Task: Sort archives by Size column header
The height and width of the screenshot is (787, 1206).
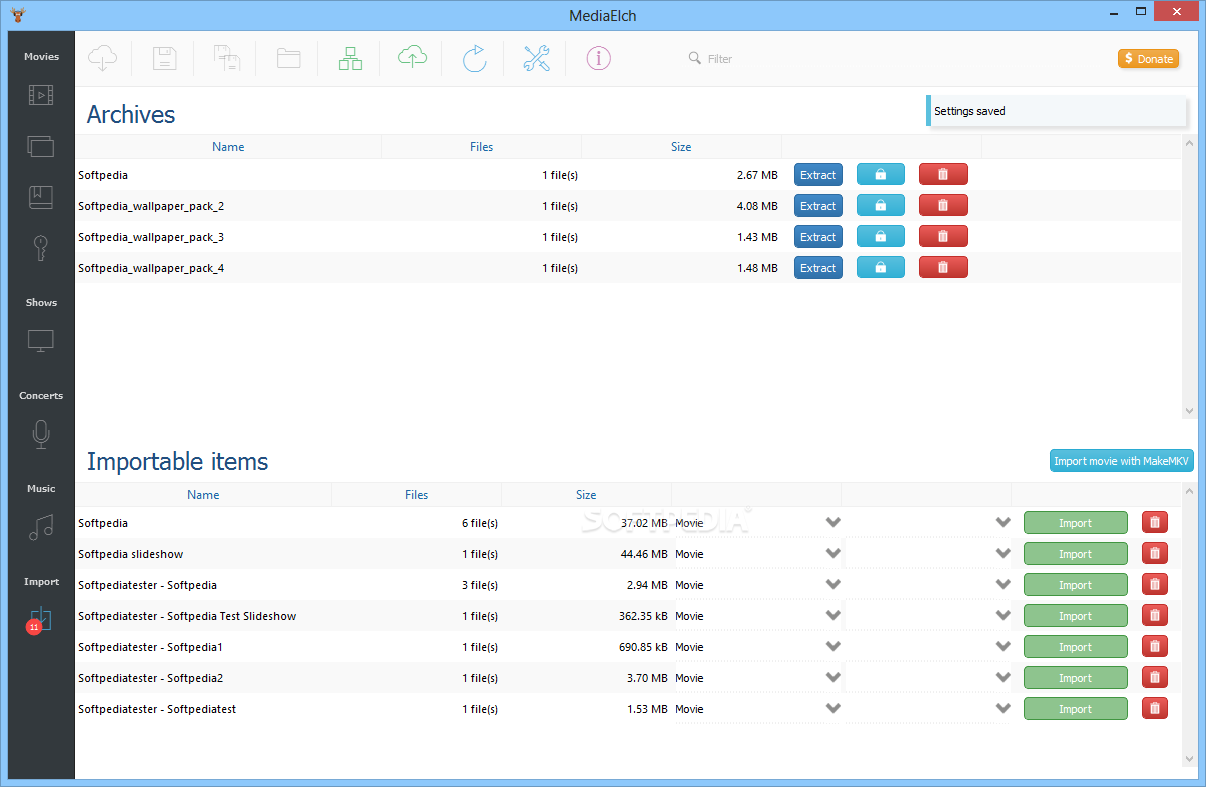Action: pyautogui.click(x=681, y=147)
